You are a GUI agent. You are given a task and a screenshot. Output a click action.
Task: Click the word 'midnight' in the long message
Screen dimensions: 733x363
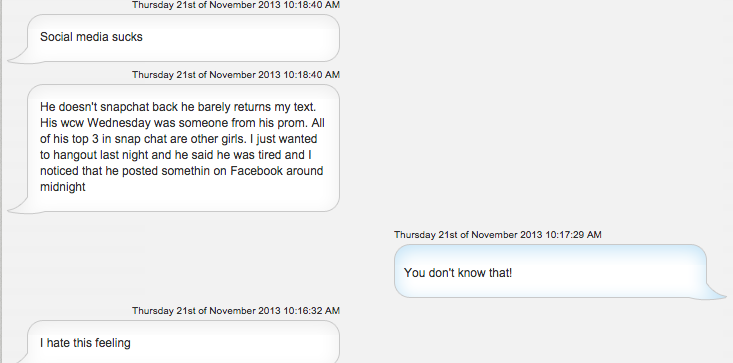[x=63, y=187]
